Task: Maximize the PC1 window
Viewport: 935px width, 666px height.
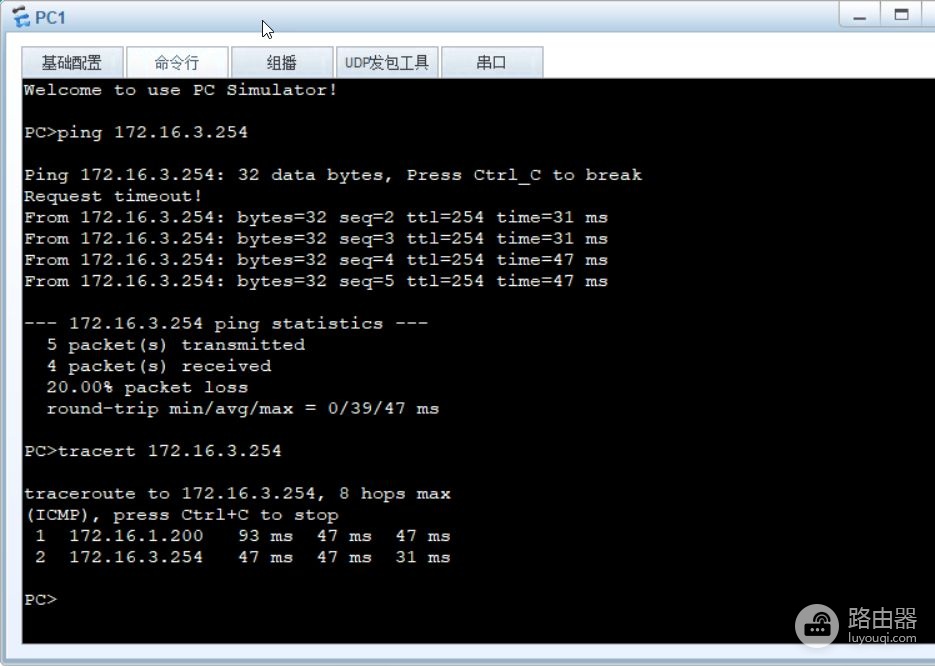Action: (x=901, y=15)
